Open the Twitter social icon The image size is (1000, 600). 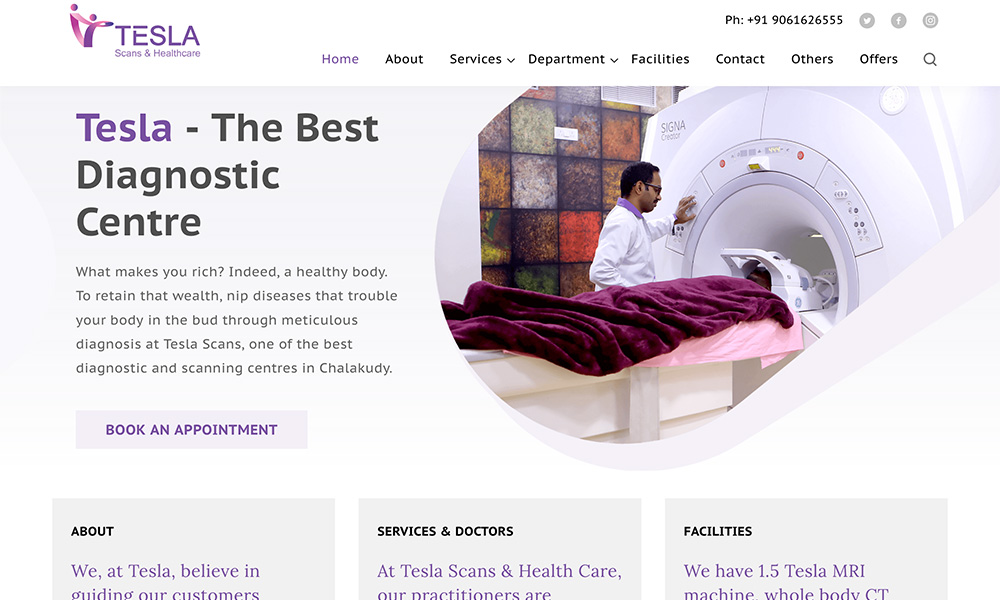867,20
